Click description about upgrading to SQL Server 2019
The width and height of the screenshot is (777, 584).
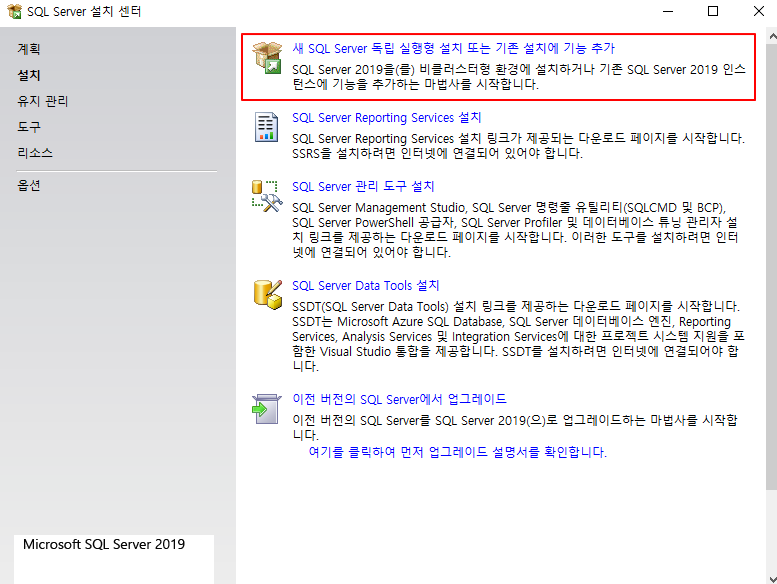pyautogui.click(x=515, y=427)
